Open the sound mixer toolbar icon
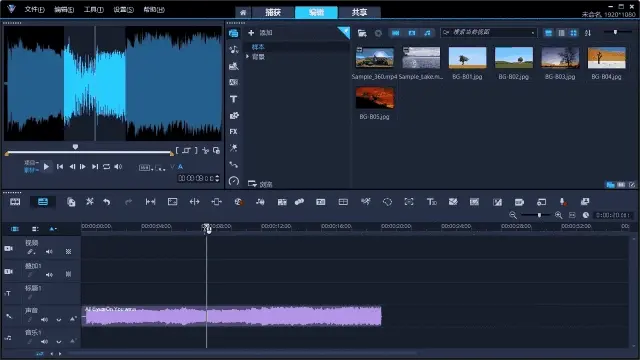This screenshot has height=360, width=640. (x=260, y=202)
